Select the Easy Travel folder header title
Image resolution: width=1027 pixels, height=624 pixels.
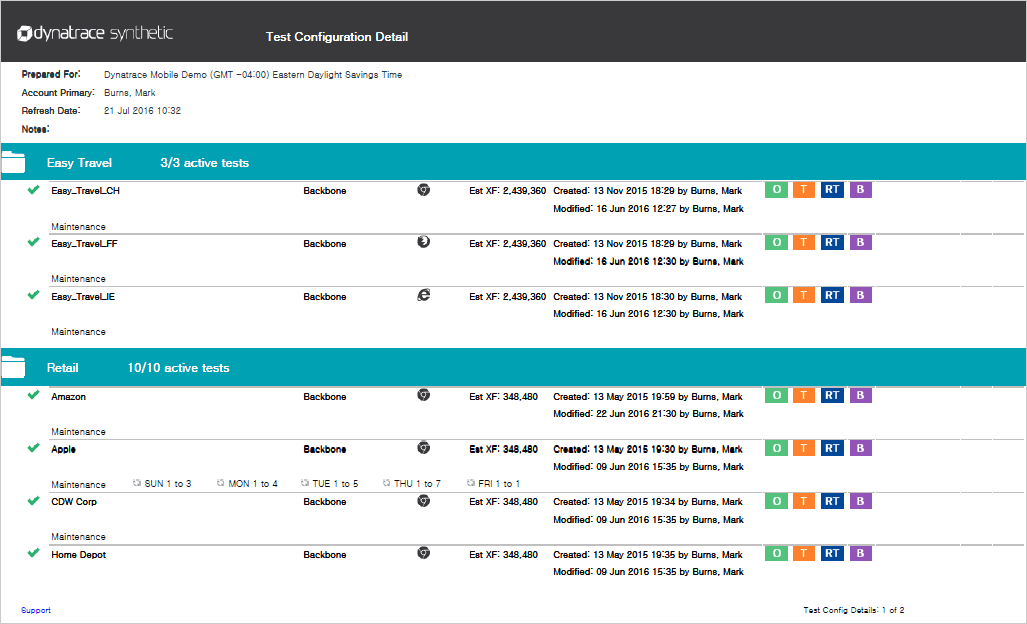[x=79, y=163]
